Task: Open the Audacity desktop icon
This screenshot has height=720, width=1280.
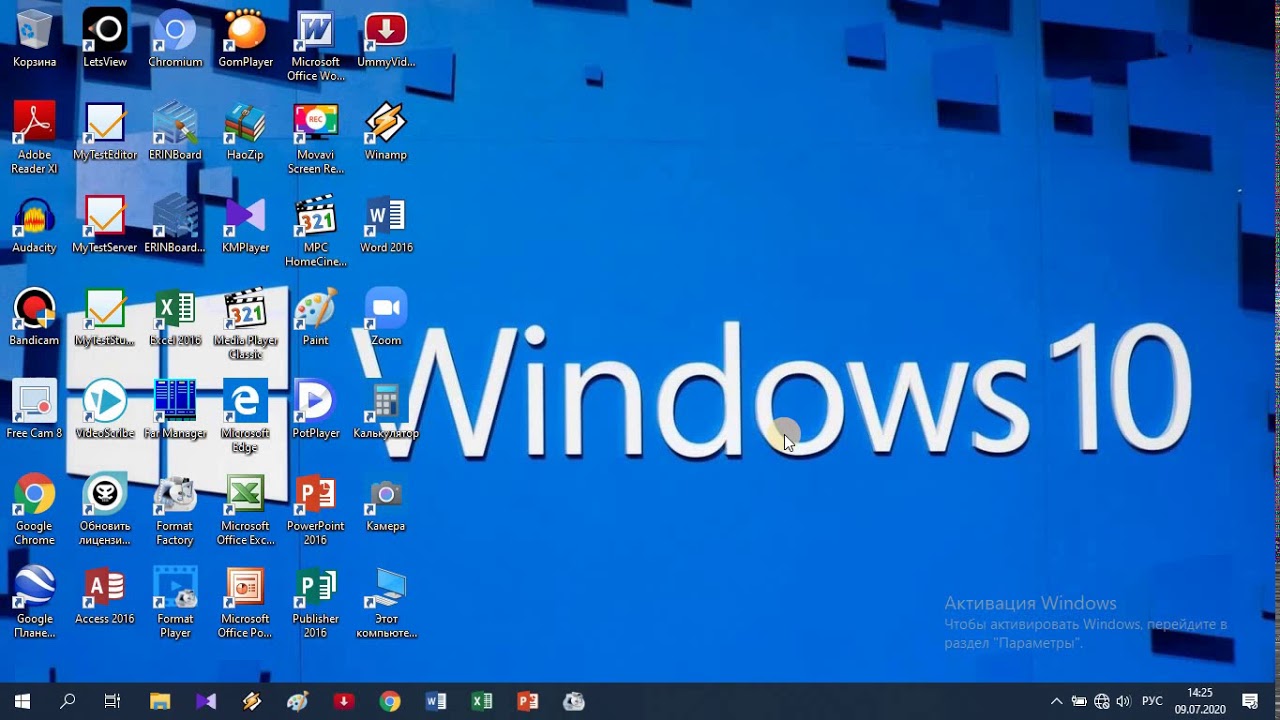Action: (x=34, y=224)
